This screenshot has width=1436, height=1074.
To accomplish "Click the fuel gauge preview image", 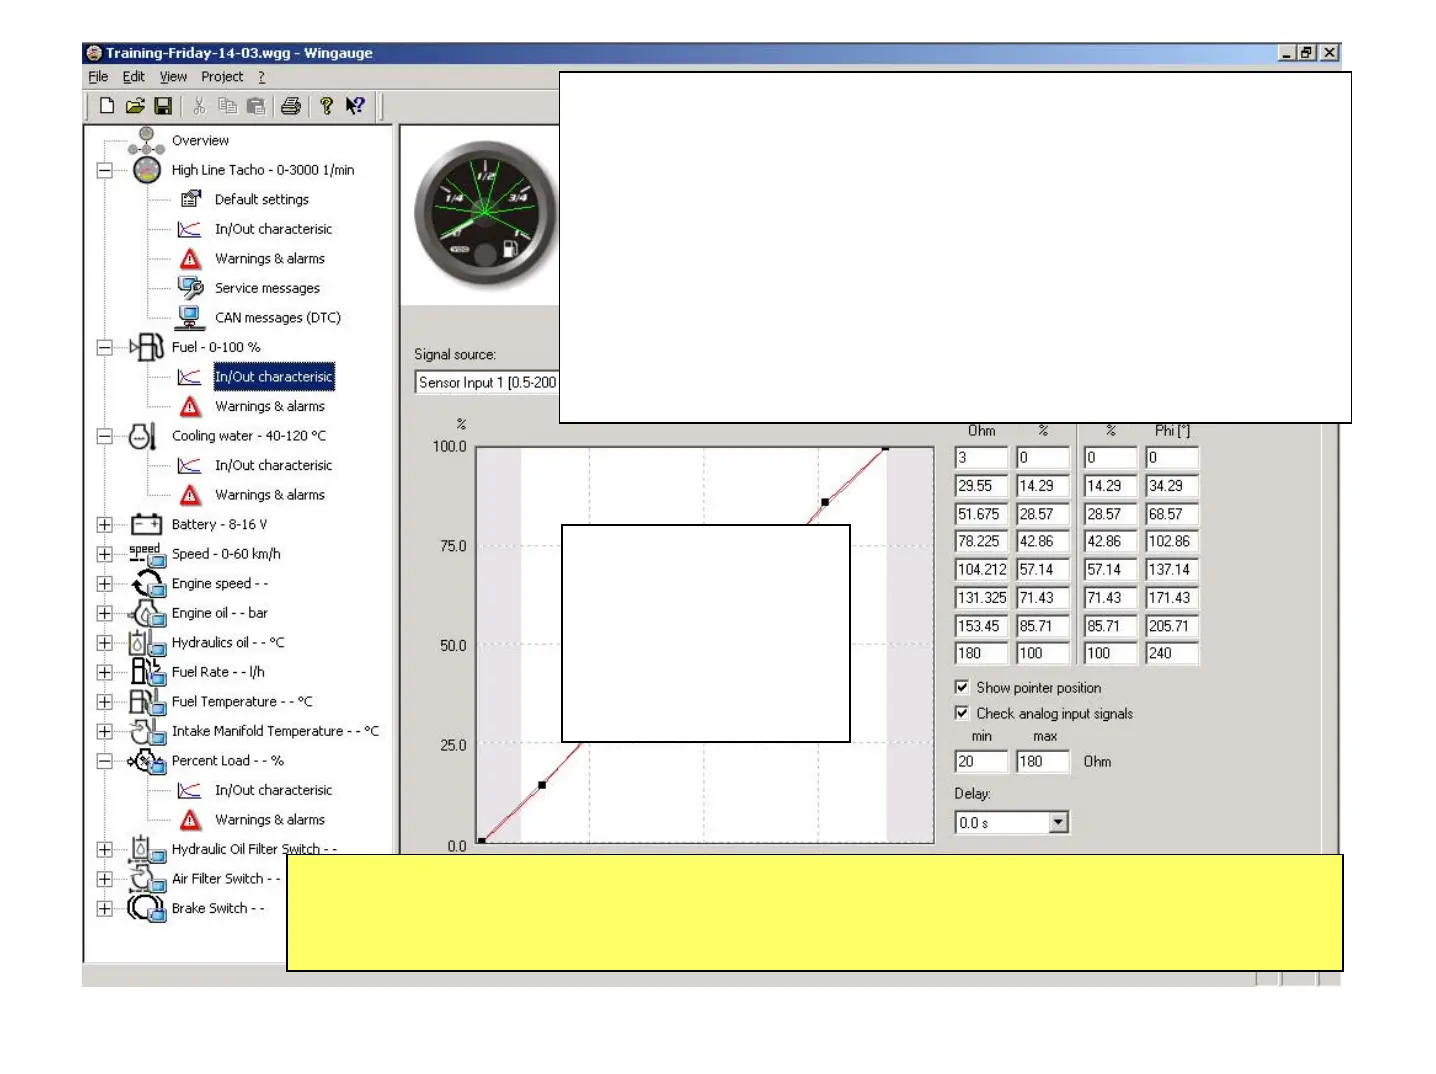I will pos(484,215).
